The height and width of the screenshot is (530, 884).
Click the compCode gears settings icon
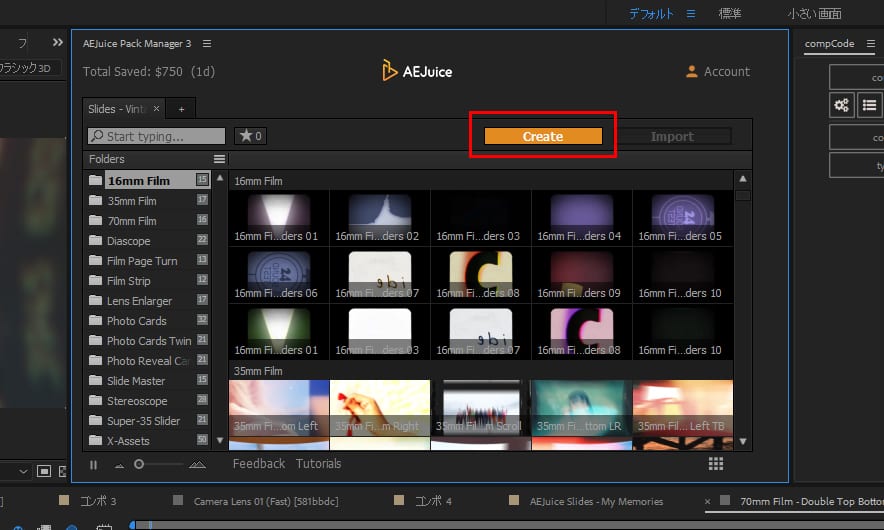842,105
